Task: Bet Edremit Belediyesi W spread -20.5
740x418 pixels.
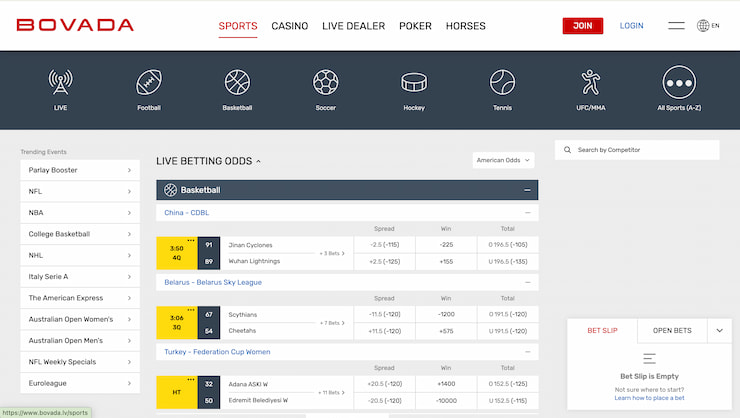Action: click(384, 401)
